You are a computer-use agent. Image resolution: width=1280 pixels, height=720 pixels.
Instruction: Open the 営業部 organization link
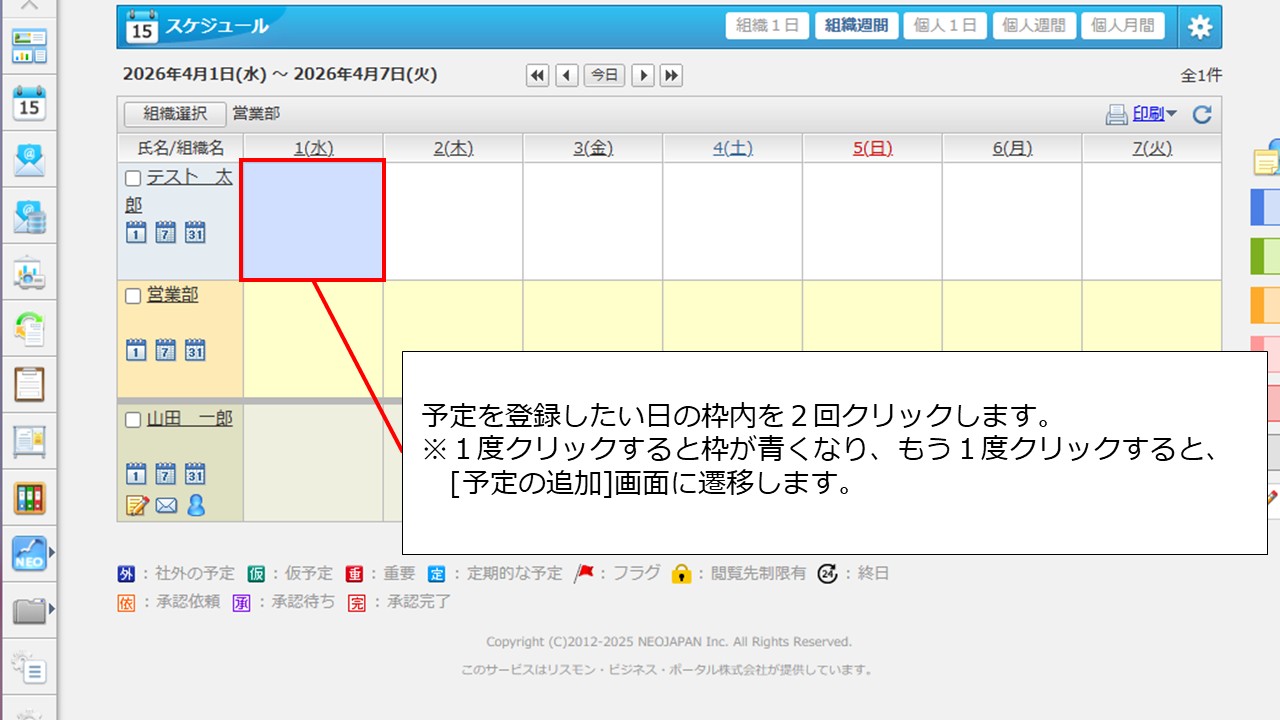tap(173, 295)
